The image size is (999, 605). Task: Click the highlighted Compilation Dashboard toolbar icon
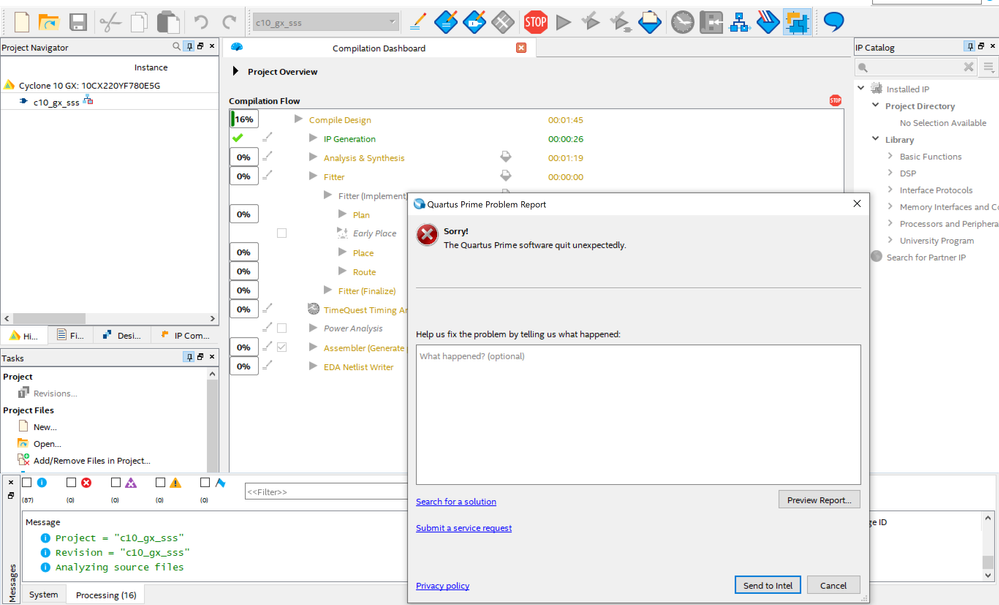(x=797, y=22)
